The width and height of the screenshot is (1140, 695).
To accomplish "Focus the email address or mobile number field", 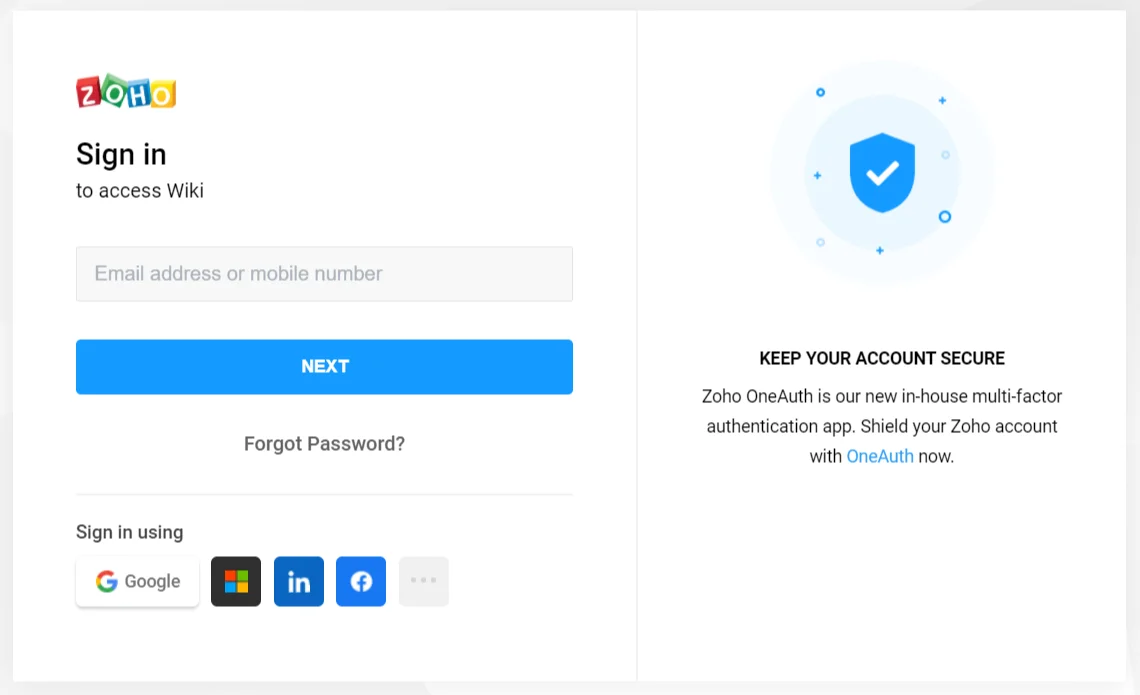I will click(x=324, y=273).
